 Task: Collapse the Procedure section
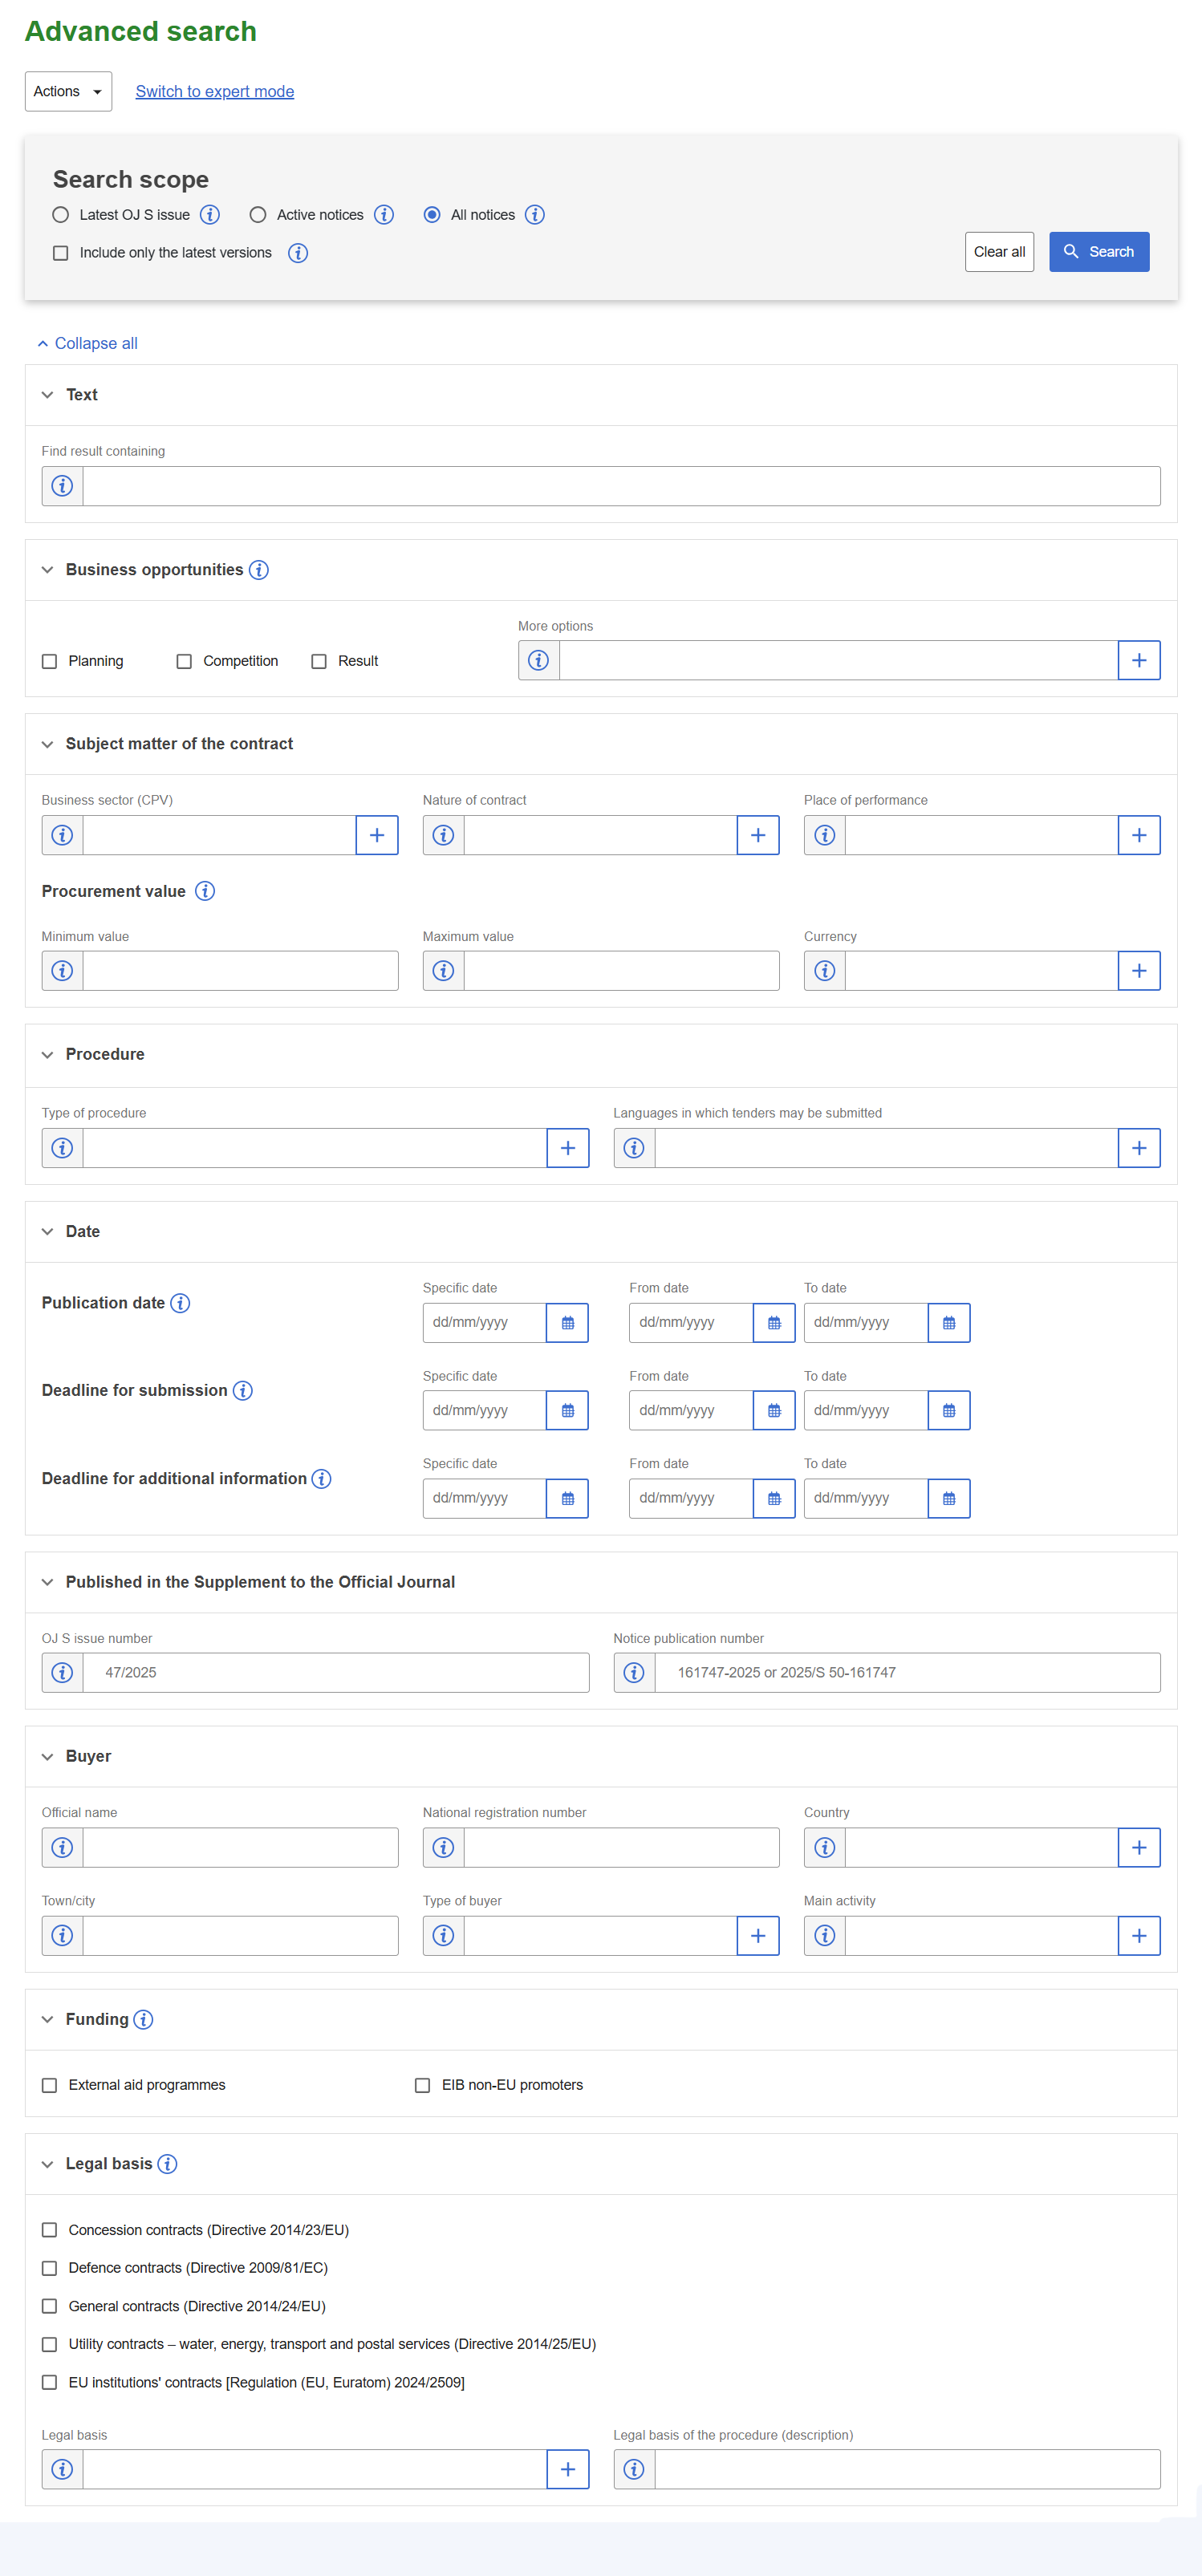click(x=47, y=1055)
